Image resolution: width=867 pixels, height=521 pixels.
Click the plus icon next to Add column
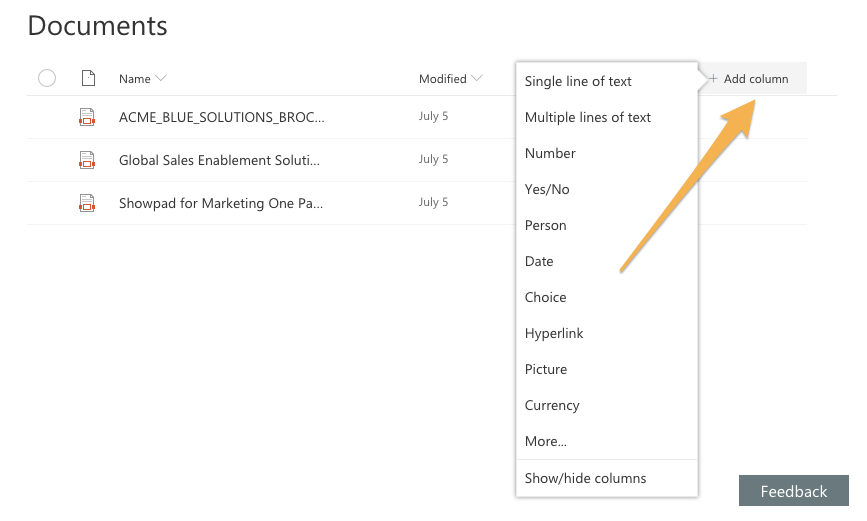click(x=713, y=79)
